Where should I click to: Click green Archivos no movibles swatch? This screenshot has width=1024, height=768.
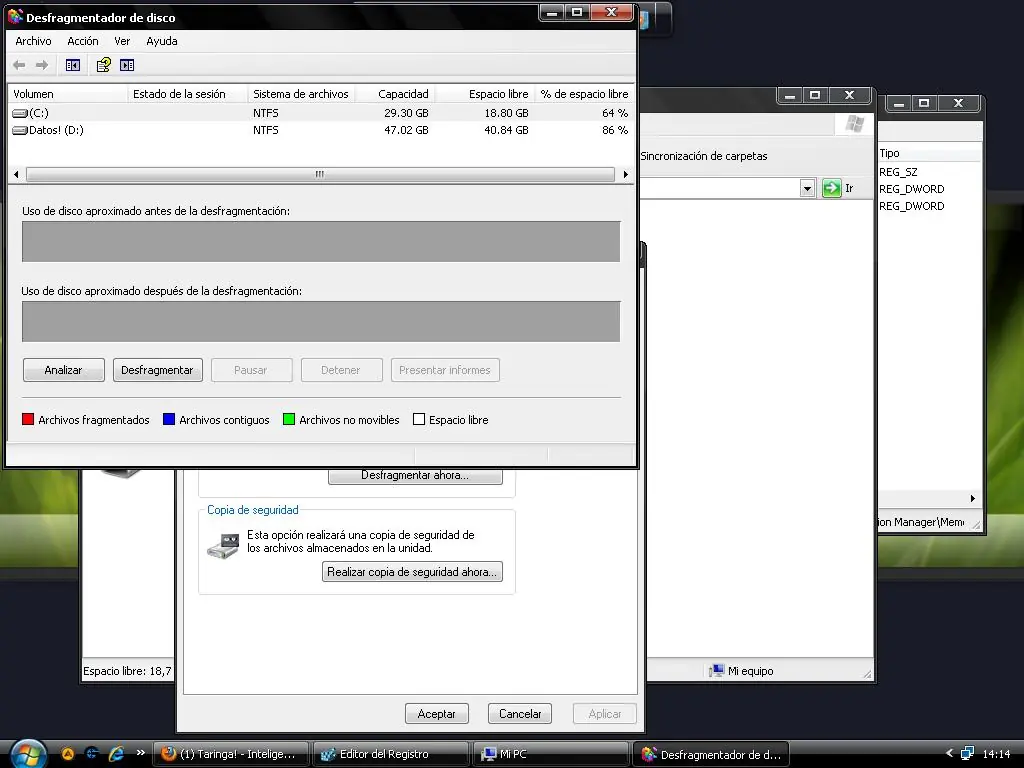[x=289, y=419]
